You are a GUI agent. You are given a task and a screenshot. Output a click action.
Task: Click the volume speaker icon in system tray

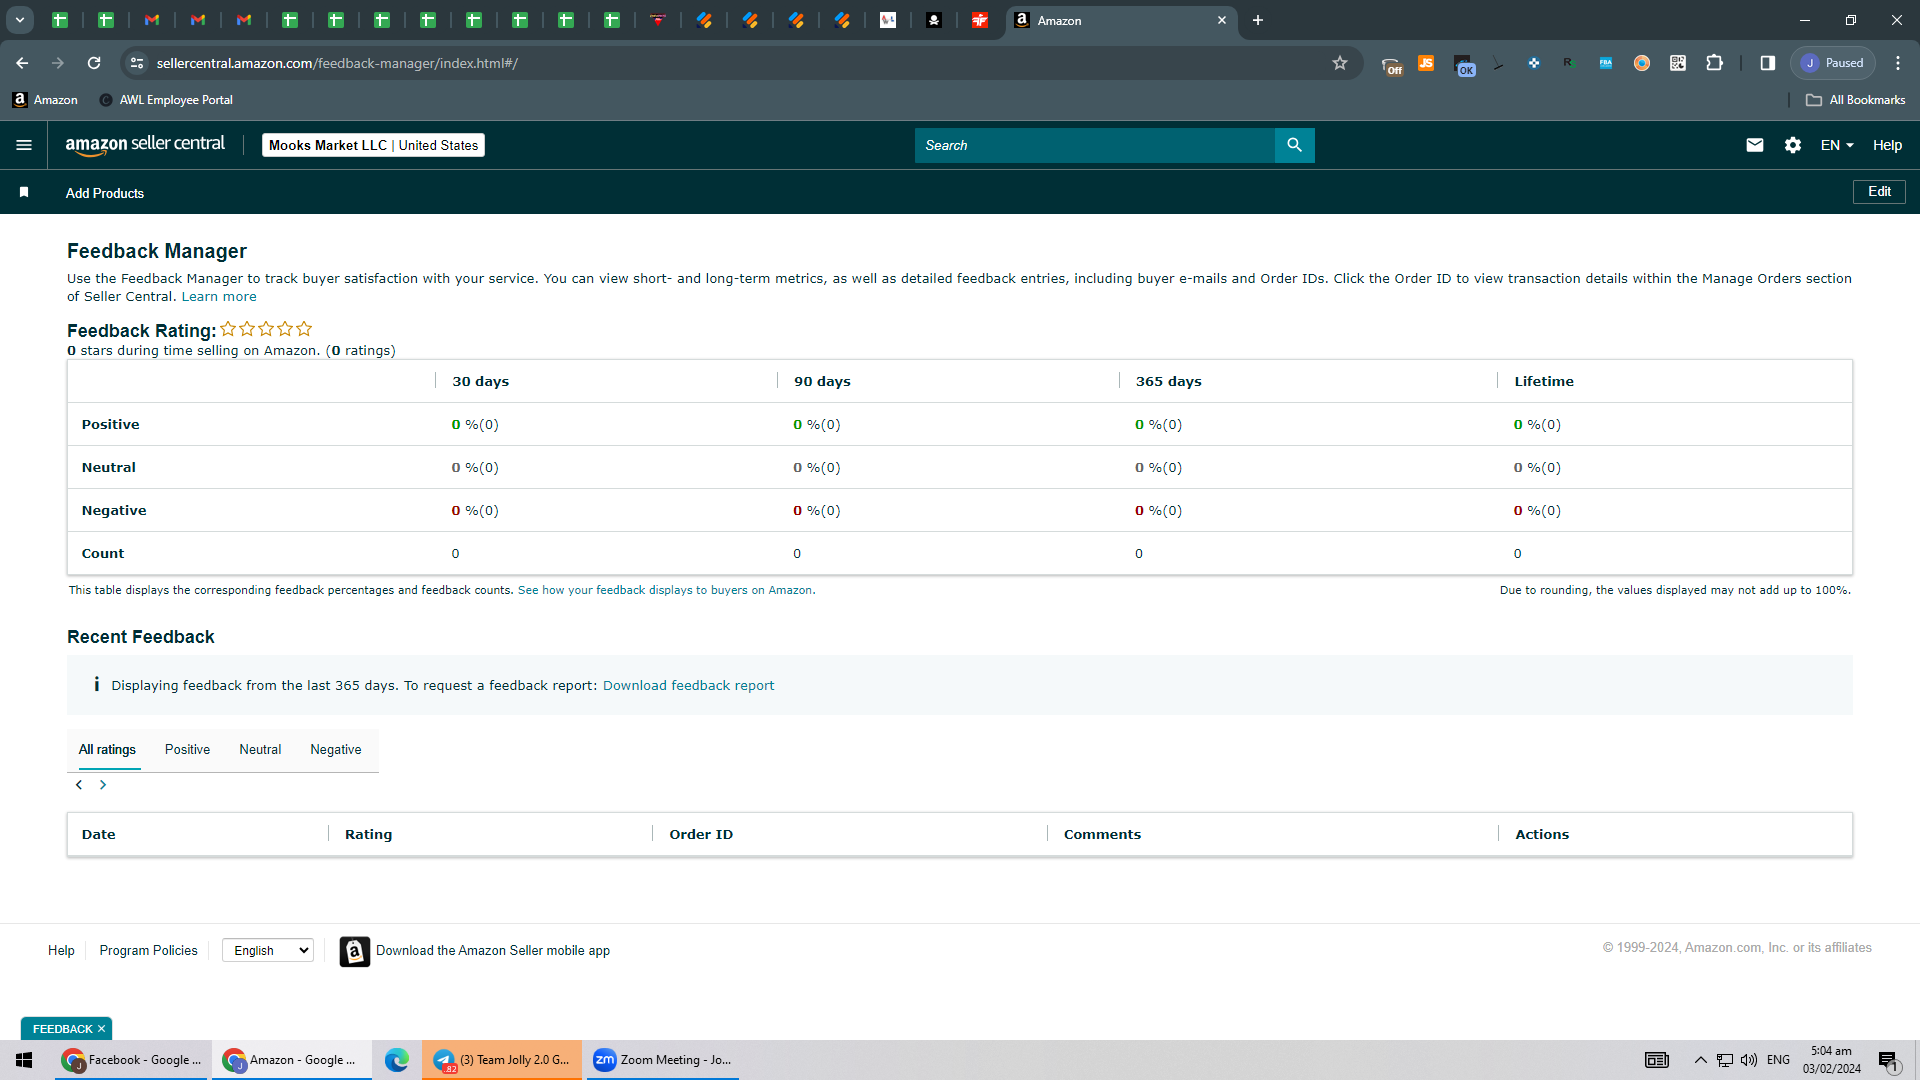click(x=1749, y=1060)
